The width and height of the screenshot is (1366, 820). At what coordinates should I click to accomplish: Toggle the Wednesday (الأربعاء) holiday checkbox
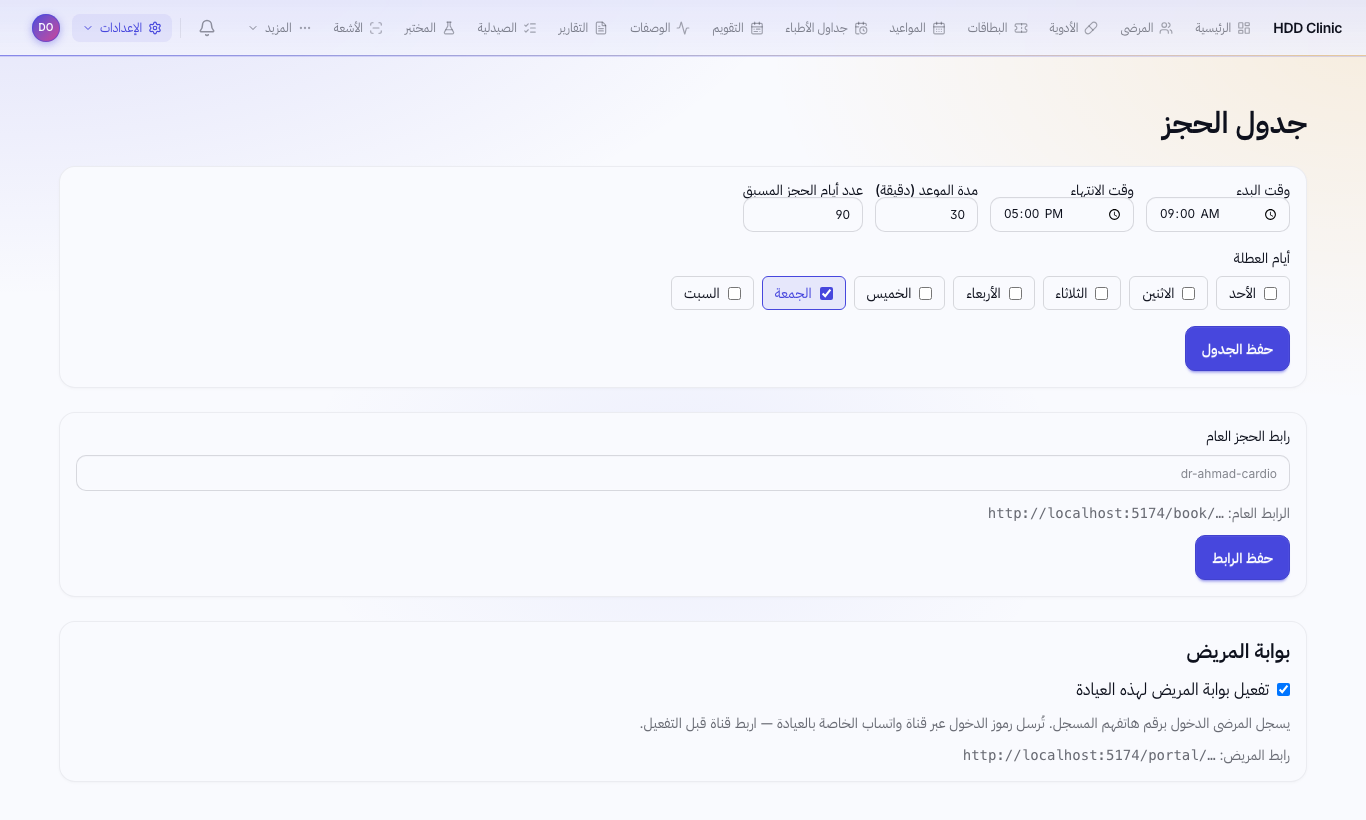[1016, 293]
